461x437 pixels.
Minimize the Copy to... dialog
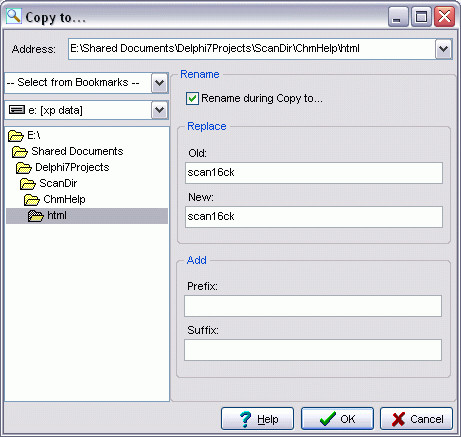[x=398, y=16]
